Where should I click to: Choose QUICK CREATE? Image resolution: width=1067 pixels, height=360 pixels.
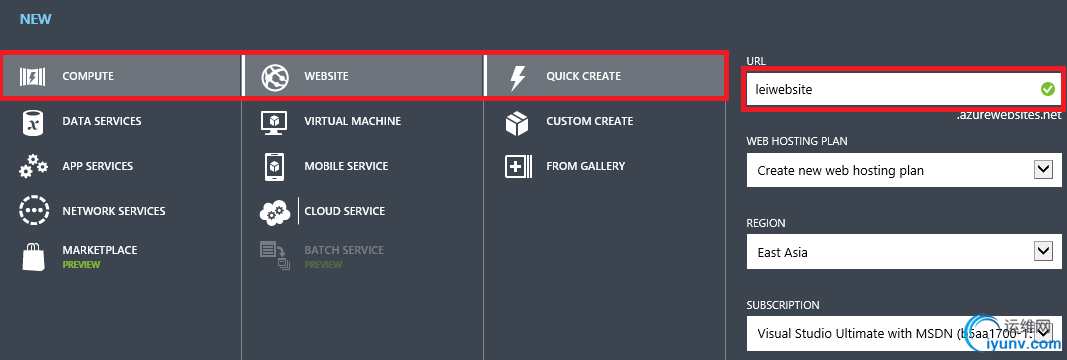pos(605,76)
